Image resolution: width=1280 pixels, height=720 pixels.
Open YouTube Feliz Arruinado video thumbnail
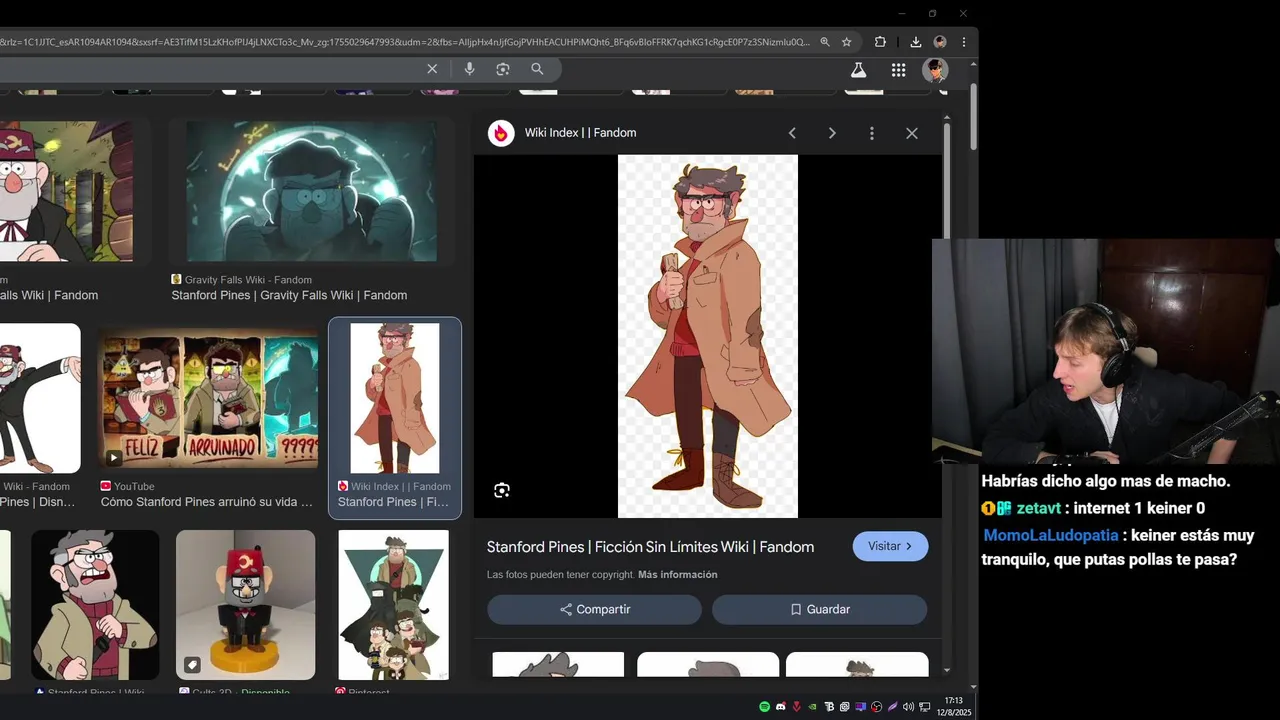(208, 398)
